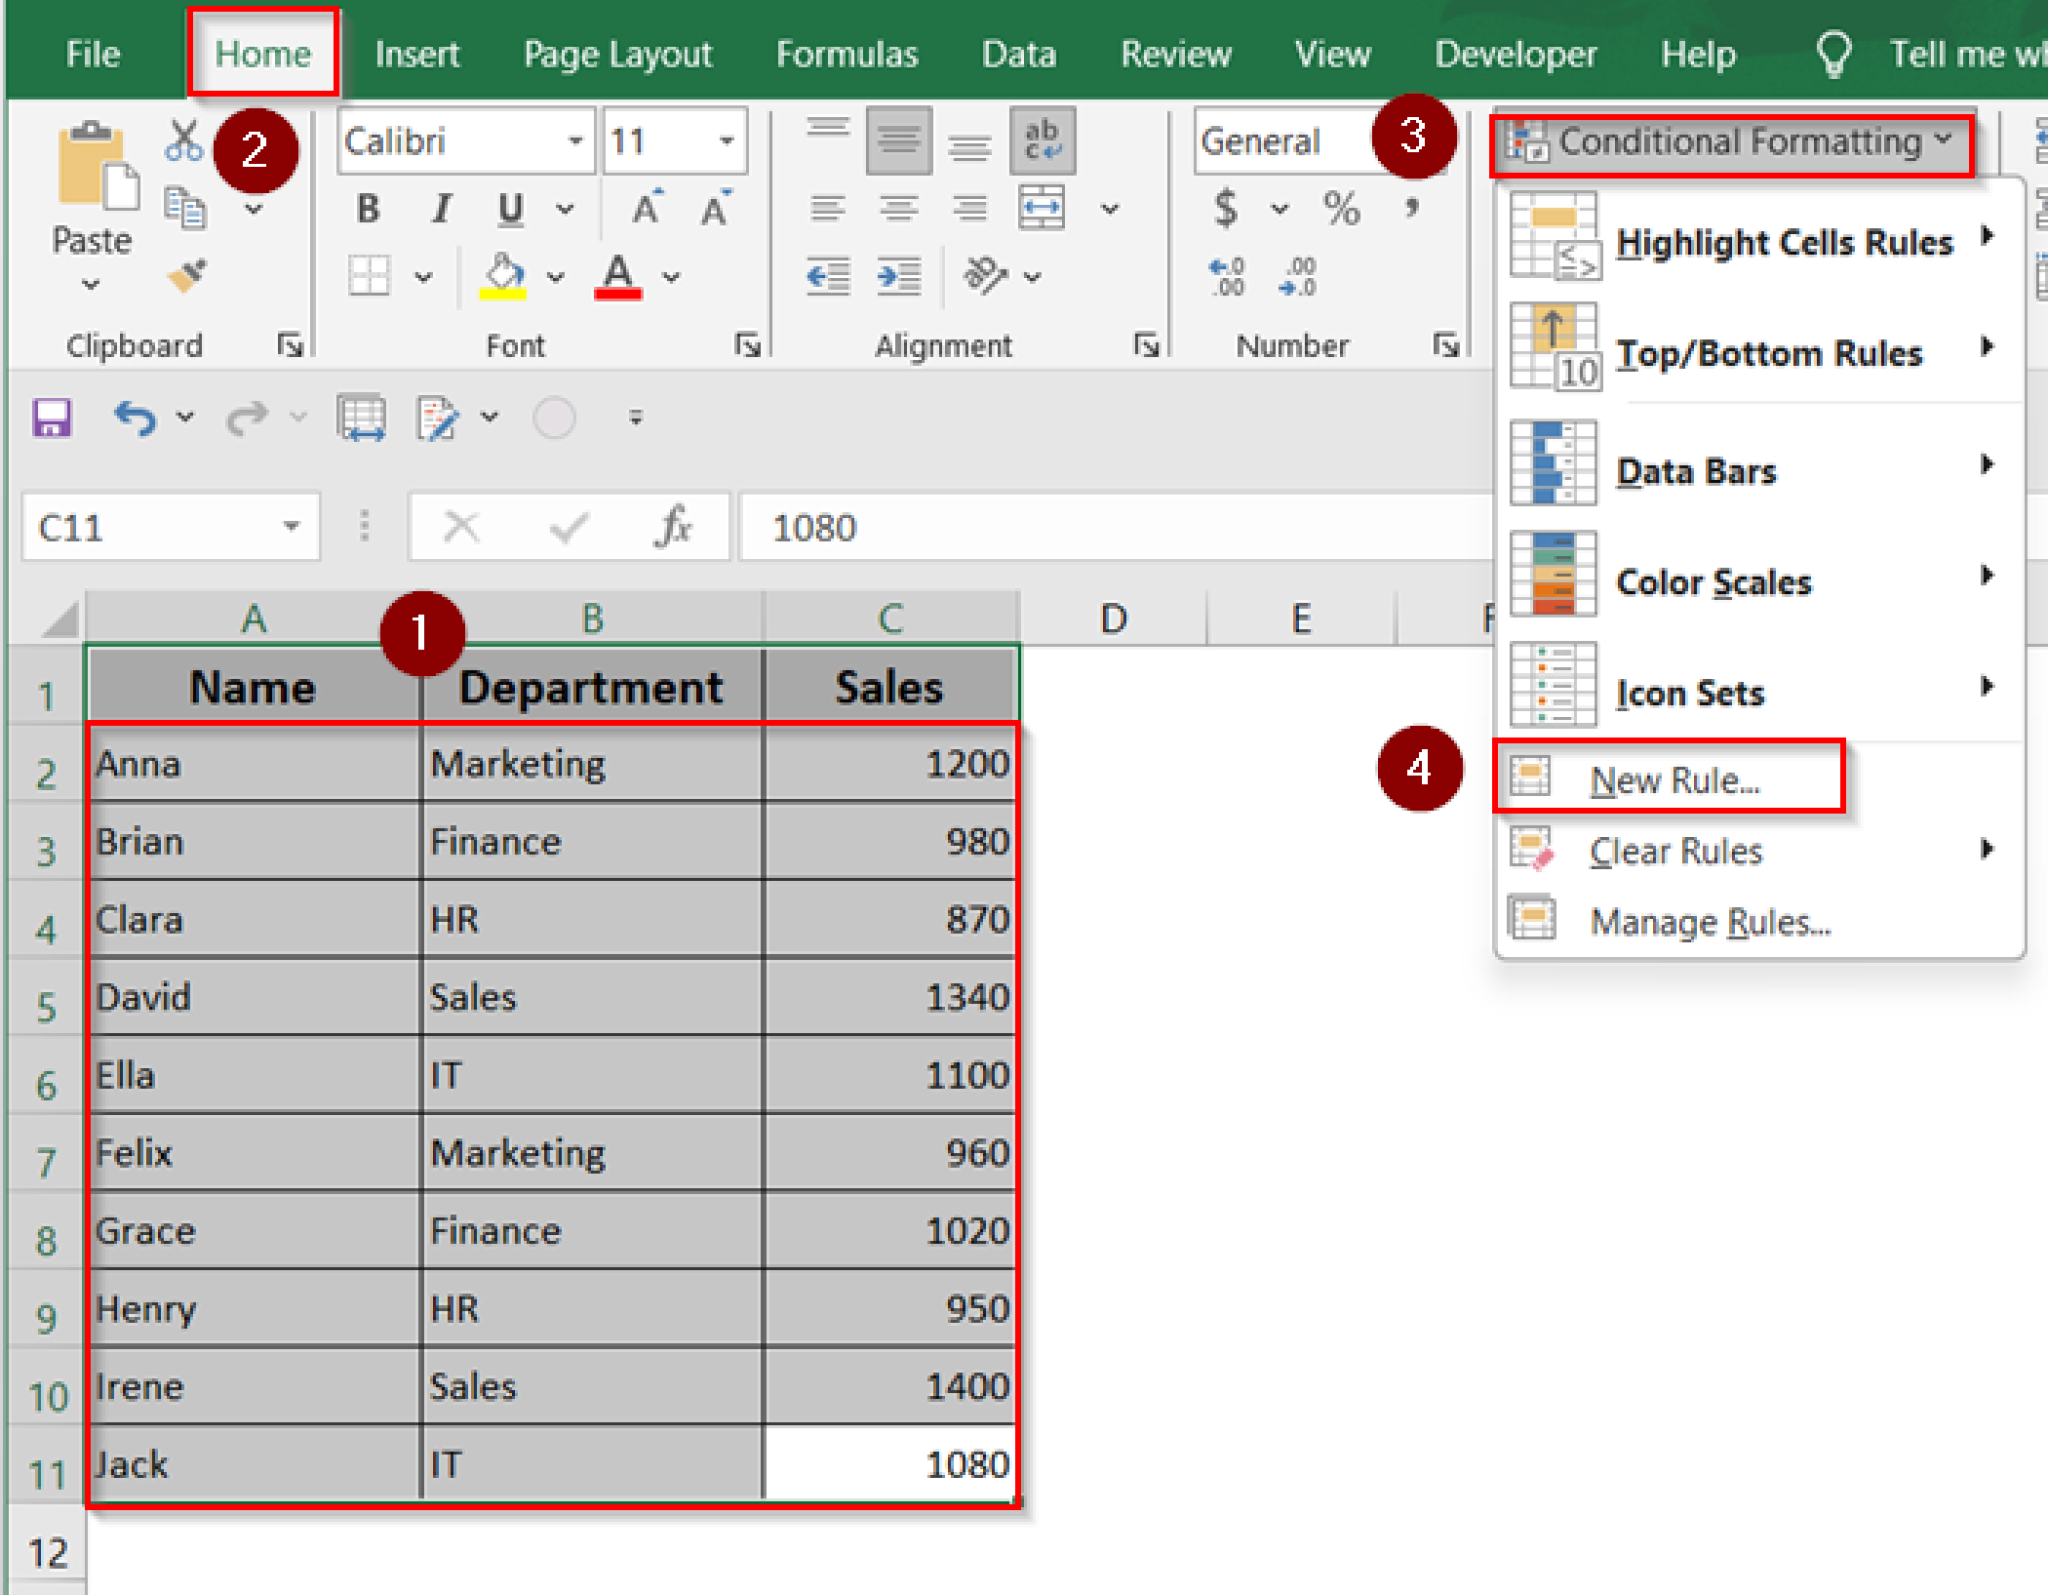Click the Increase Indent icon

click(x=898, y=277)
